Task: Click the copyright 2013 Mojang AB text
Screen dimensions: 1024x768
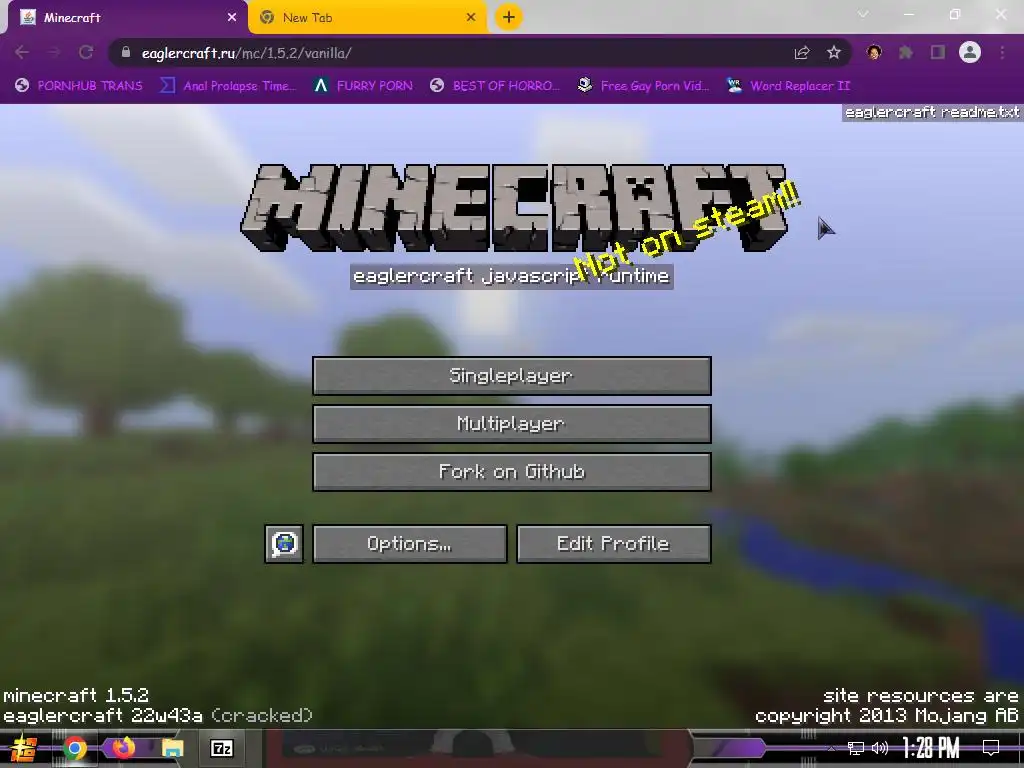Action: 887,716
